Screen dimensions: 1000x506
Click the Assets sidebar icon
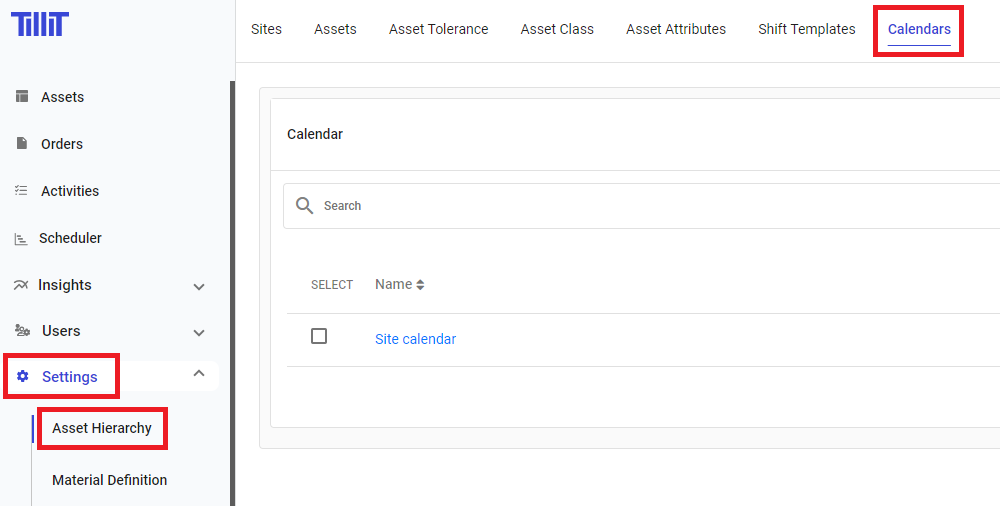pyautogui.click(x=21, y=97)
